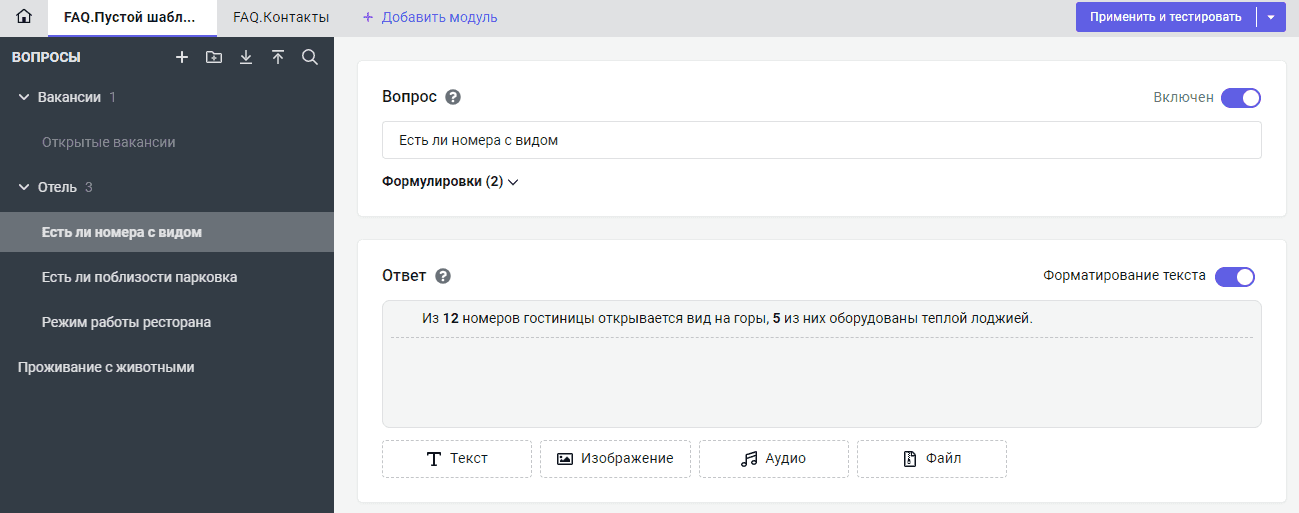Open search in the questions panel
This screenshot has width=1299, height=513.
pyautogui.click(x=310, y=58)
